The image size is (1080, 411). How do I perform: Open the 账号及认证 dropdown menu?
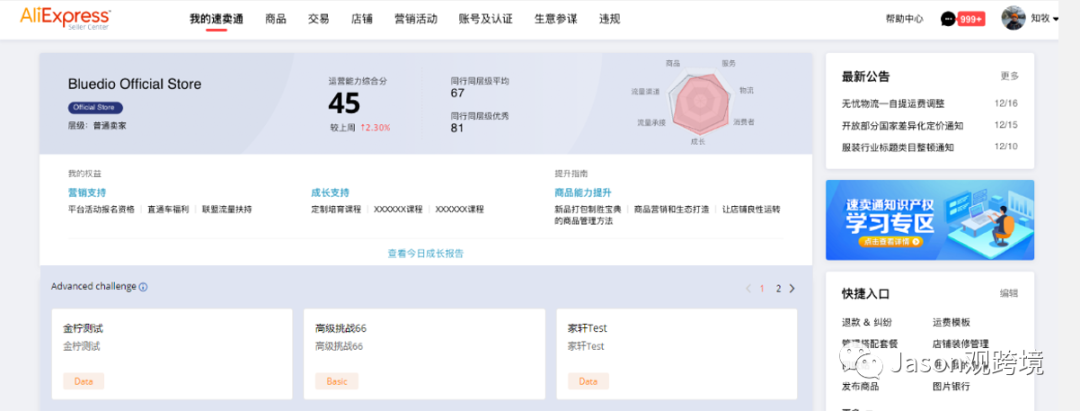tap(485, 19)
